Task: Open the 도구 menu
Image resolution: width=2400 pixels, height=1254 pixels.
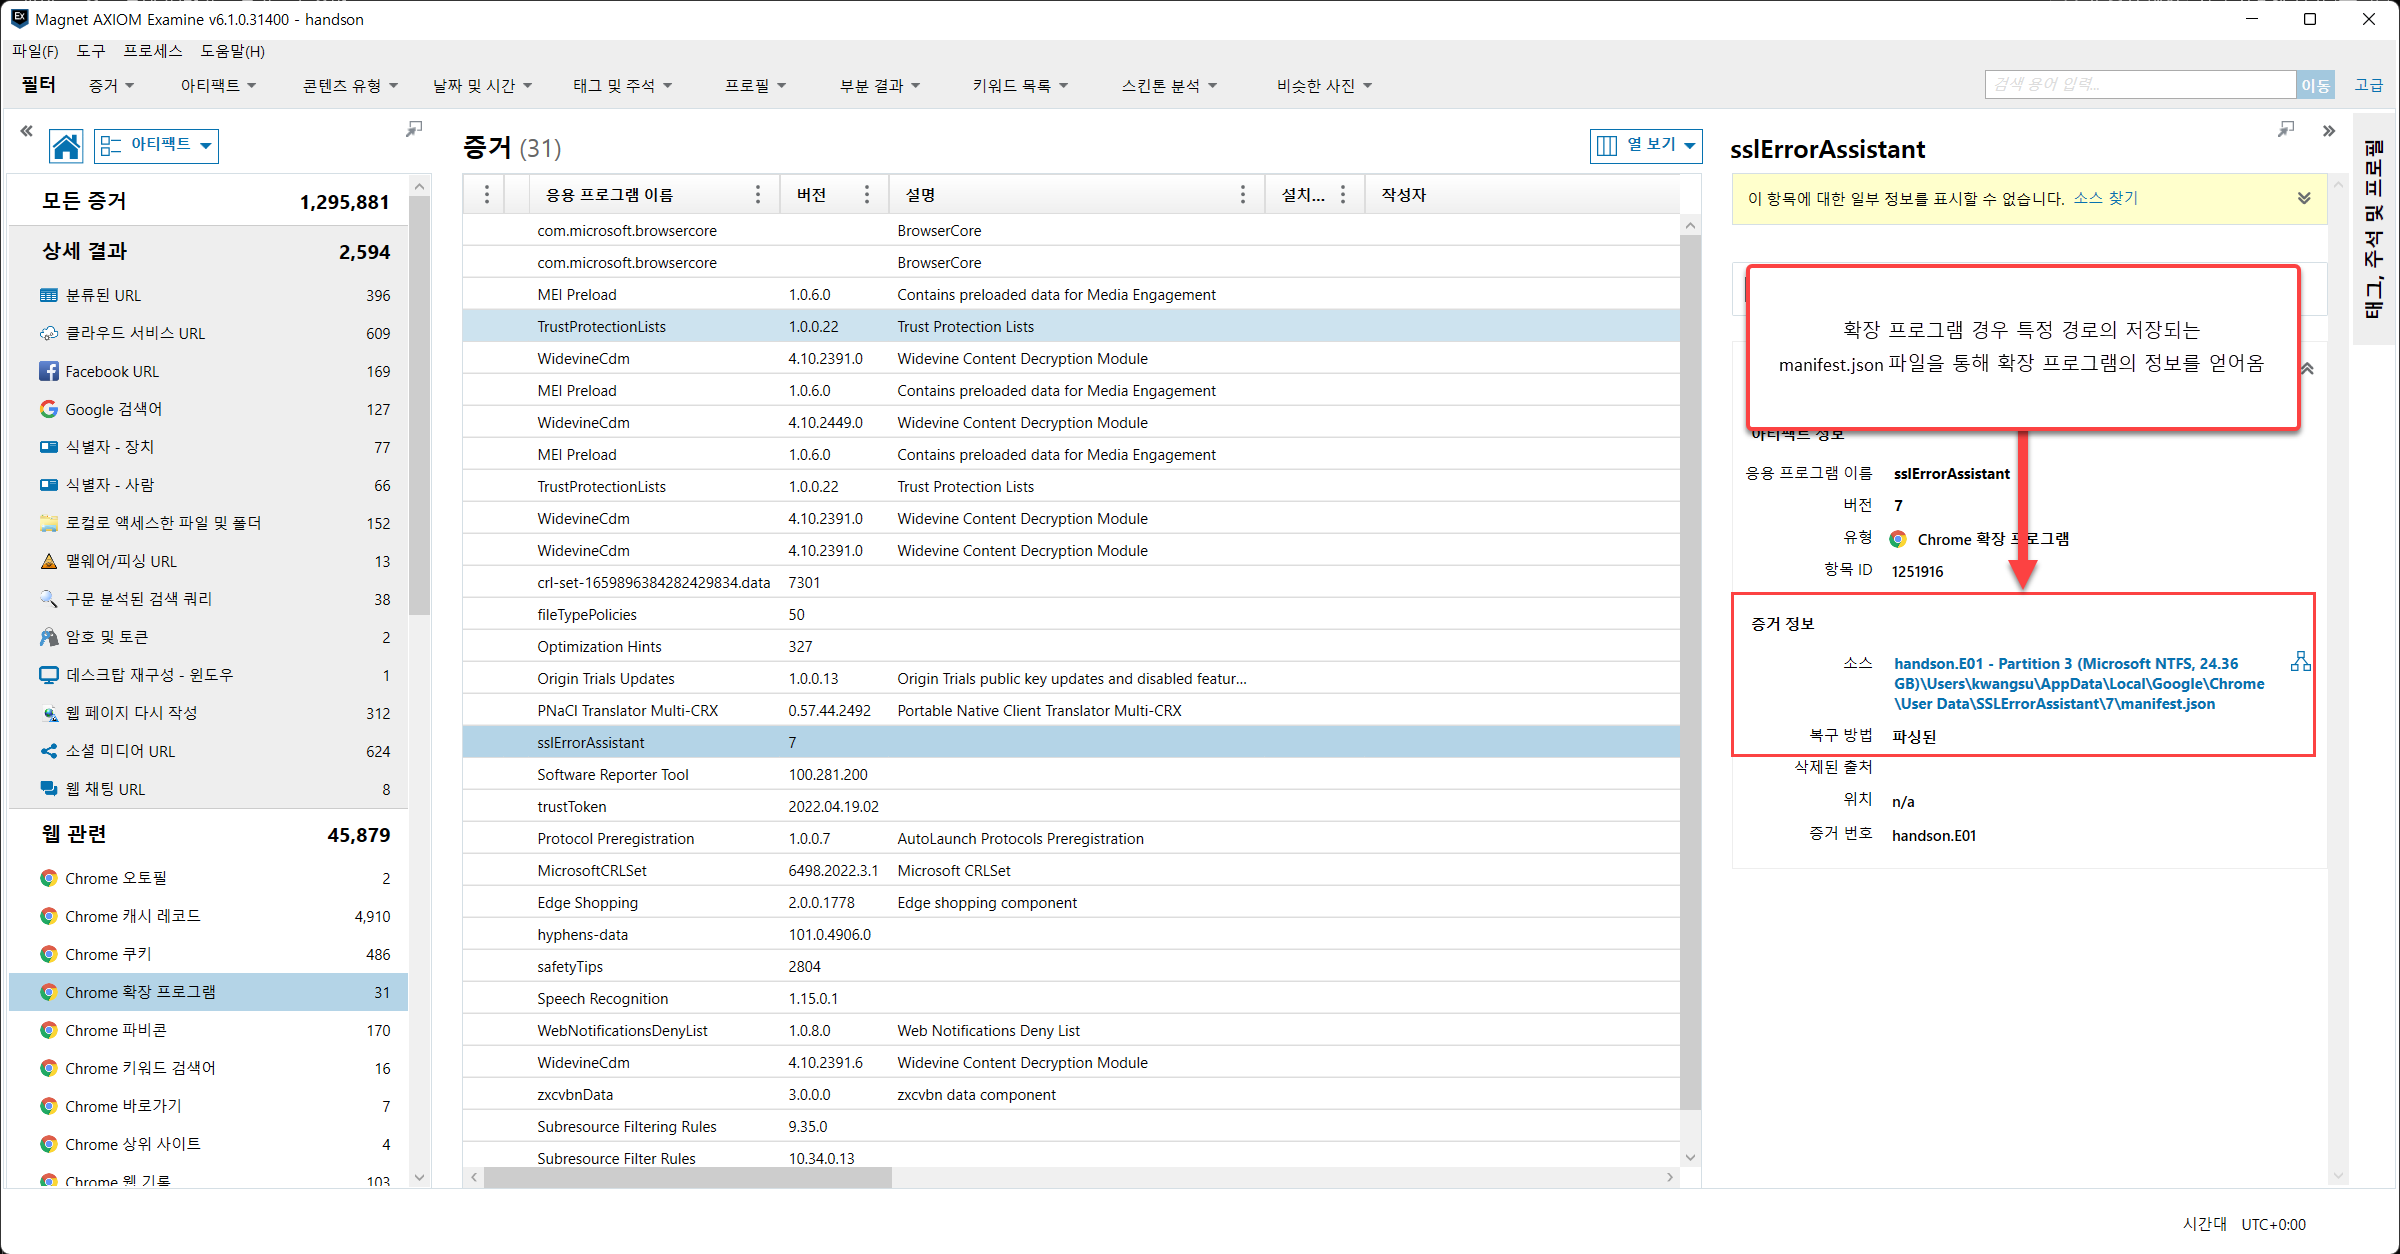Action: [90, 51]
